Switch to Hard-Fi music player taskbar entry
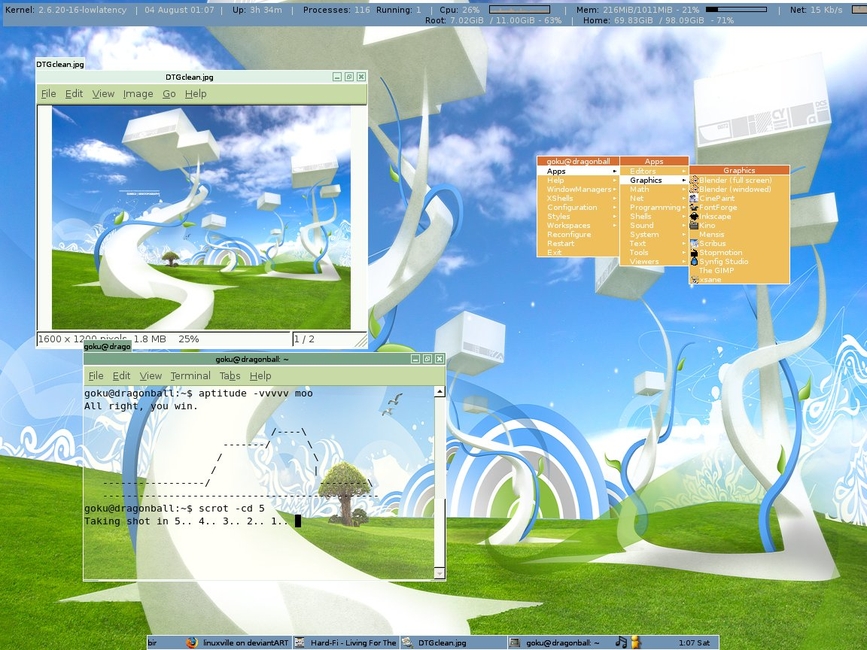Screen dimensions: 867x650 pos(346,642)
